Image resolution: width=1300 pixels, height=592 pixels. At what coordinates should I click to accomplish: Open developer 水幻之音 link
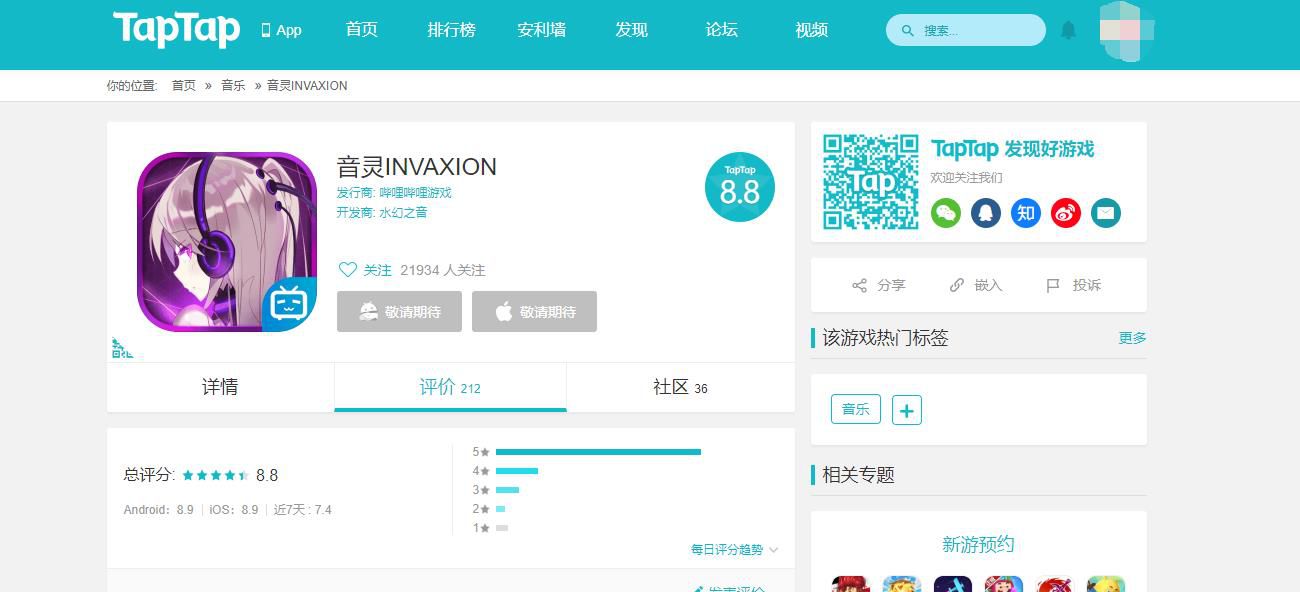[403, 213]
